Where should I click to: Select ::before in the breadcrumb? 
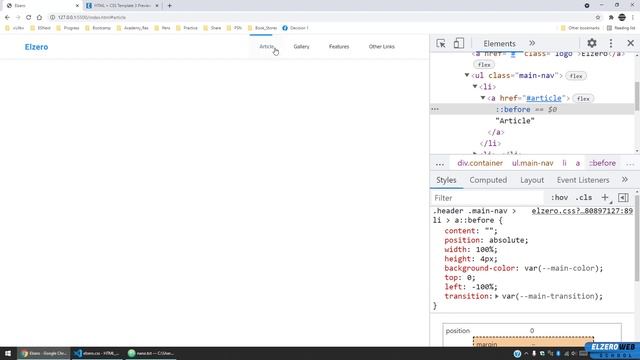coord(602,163)
